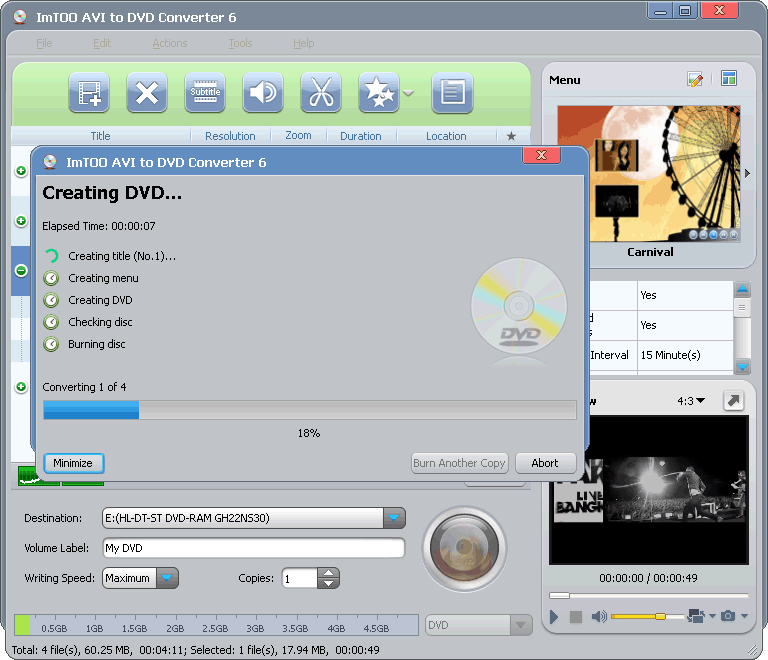Click the Audio speaker toolbar icon

click(263, 93)
